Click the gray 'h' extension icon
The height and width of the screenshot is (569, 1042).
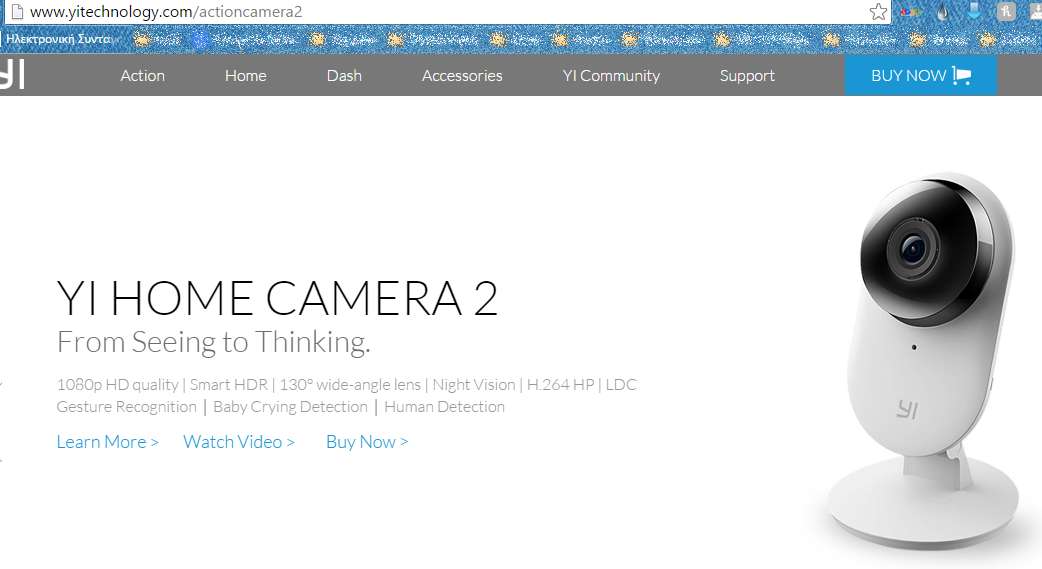pyautogui.click(x=1006, y=12)
